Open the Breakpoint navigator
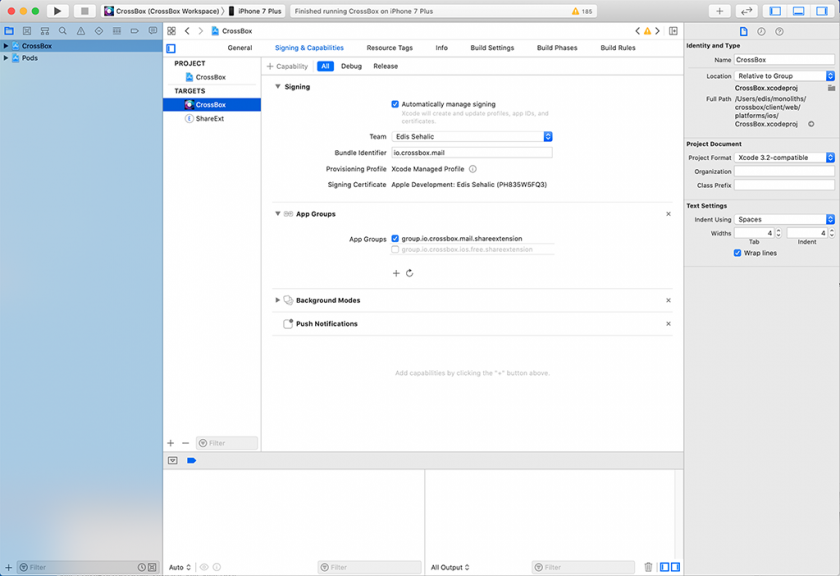 click(134, 31)
